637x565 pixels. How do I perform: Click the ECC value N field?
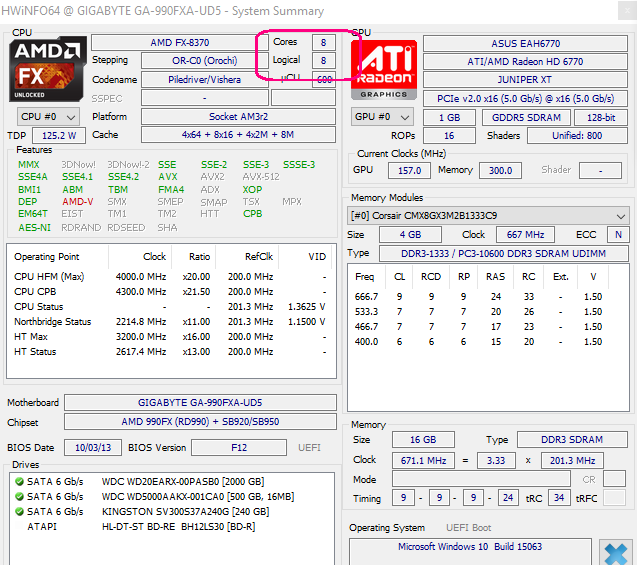618,235
